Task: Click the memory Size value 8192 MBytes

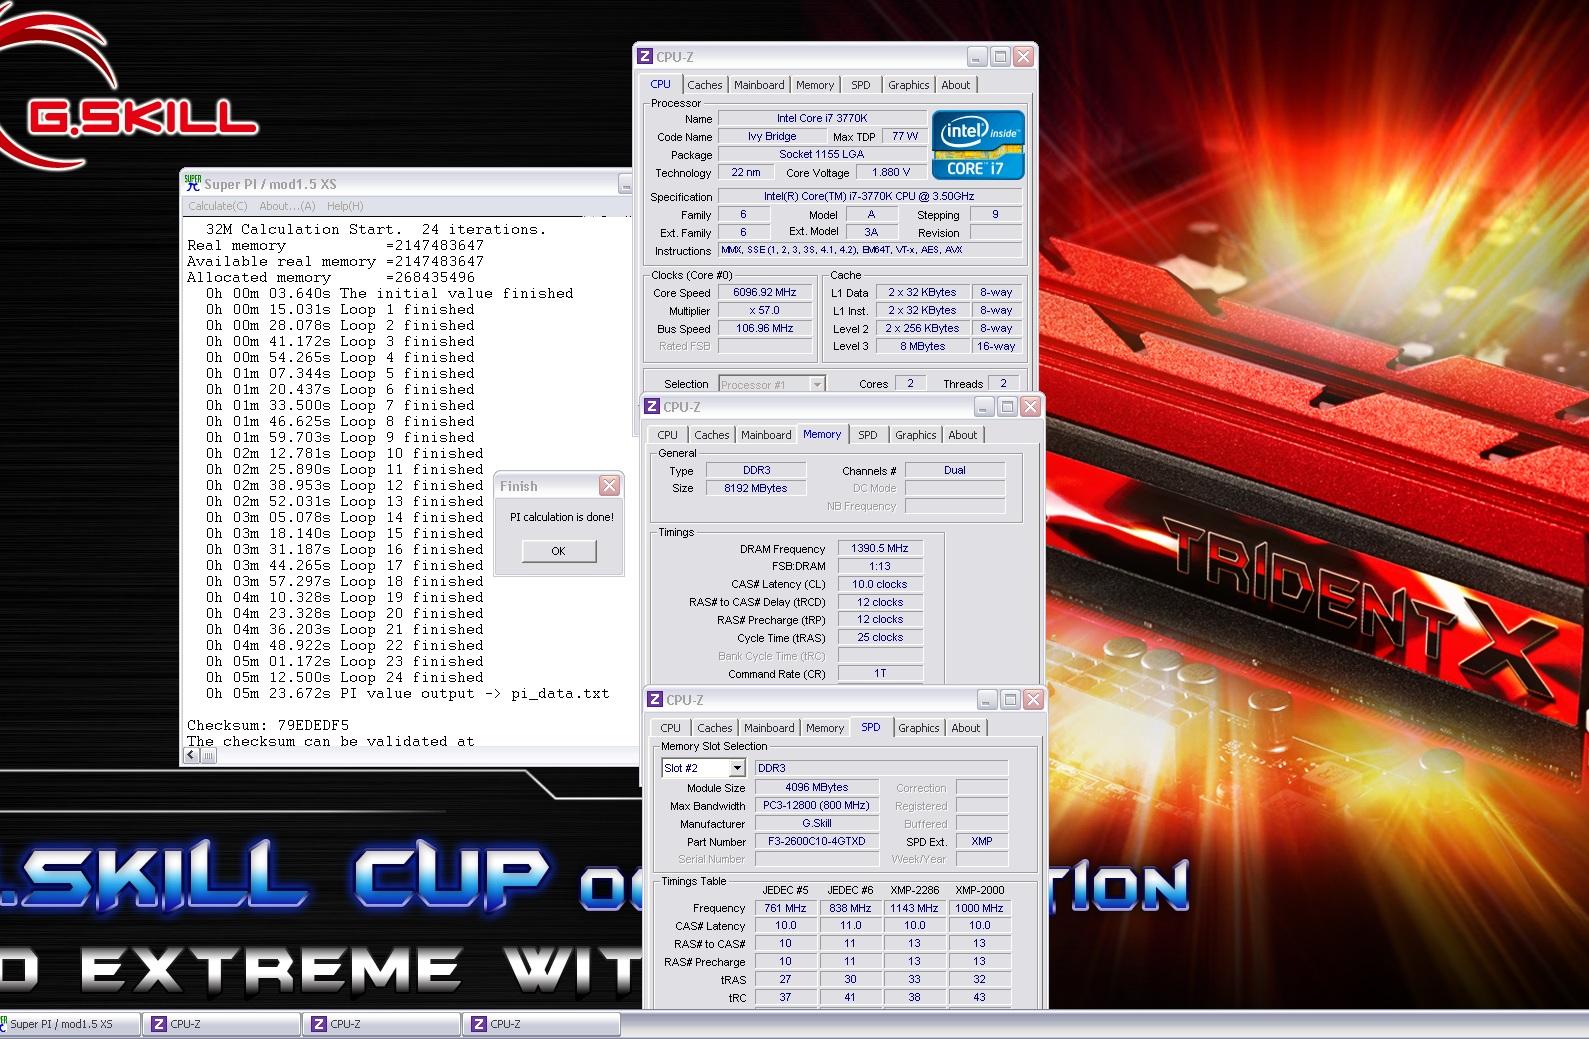Action: [756, 488]
